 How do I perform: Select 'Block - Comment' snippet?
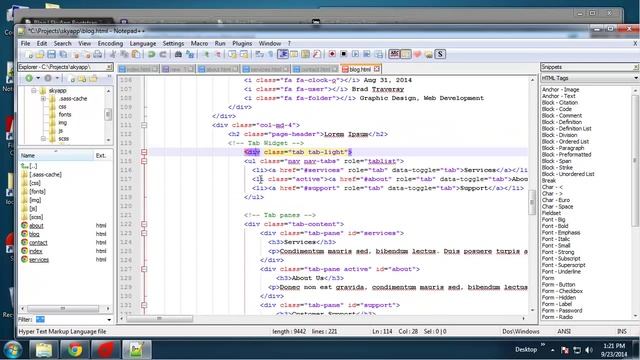click(562, 116)
